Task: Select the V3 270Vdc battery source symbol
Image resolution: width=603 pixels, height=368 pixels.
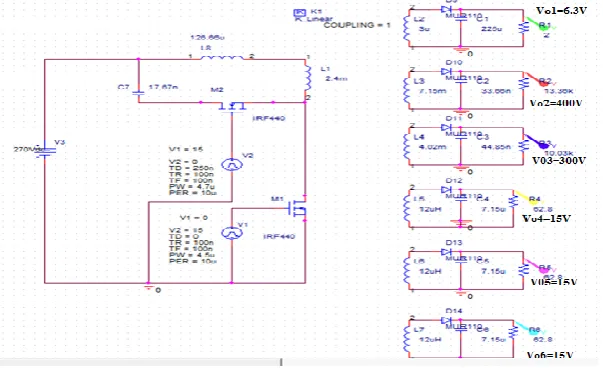Action: [45, 152]
